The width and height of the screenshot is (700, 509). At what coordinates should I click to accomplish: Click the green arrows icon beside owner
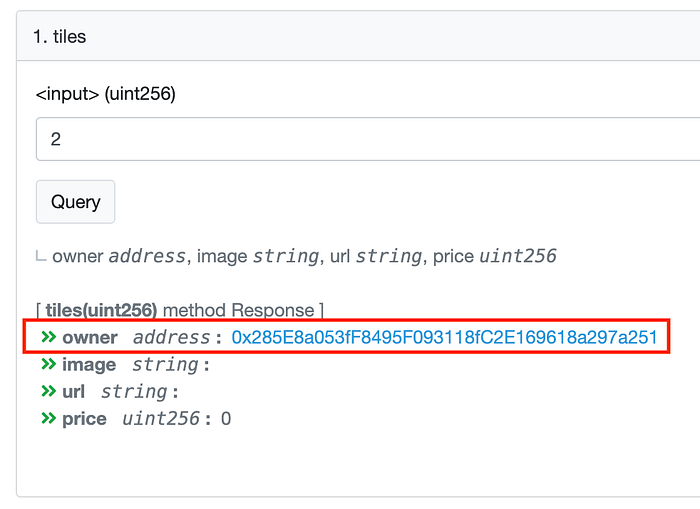(x=48, y=337)
